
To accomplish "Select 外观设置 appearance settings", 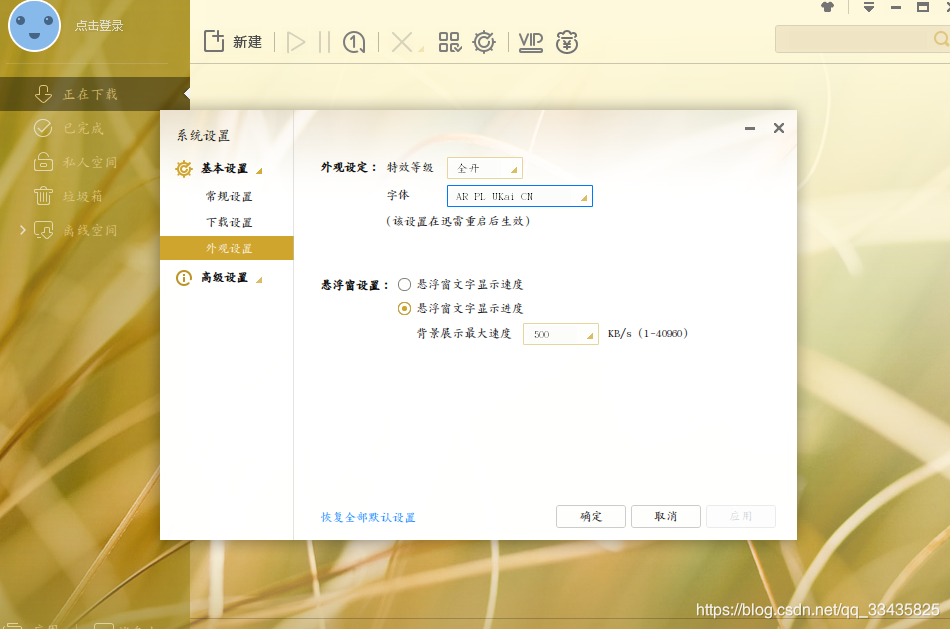I will tap(228, 248).
